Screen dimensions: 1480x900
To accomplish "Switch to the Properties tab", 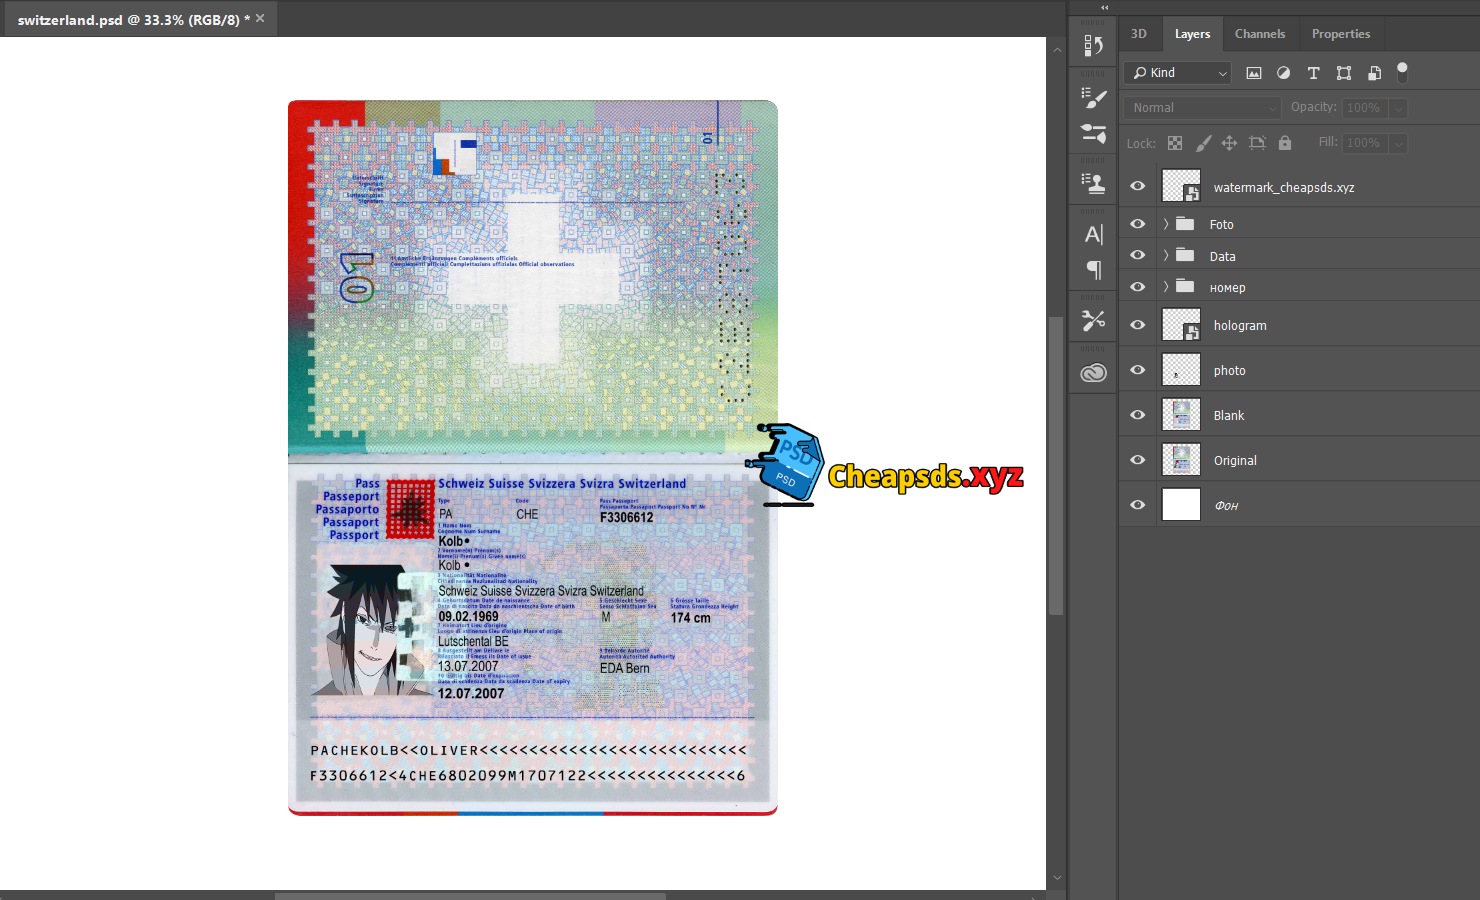I will coord(1340,34).
